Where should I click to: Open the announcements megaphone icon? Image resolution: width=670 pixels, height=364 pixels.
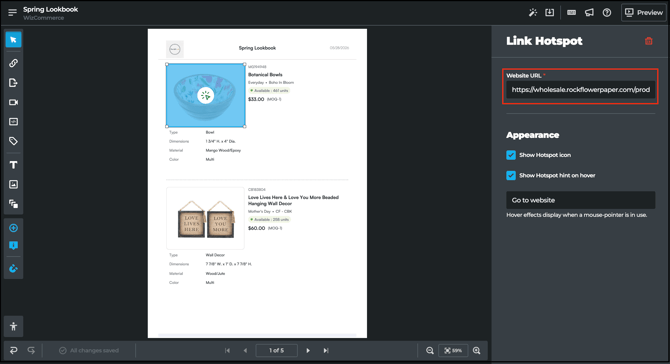pyautogui.click(x=589, y=13)
